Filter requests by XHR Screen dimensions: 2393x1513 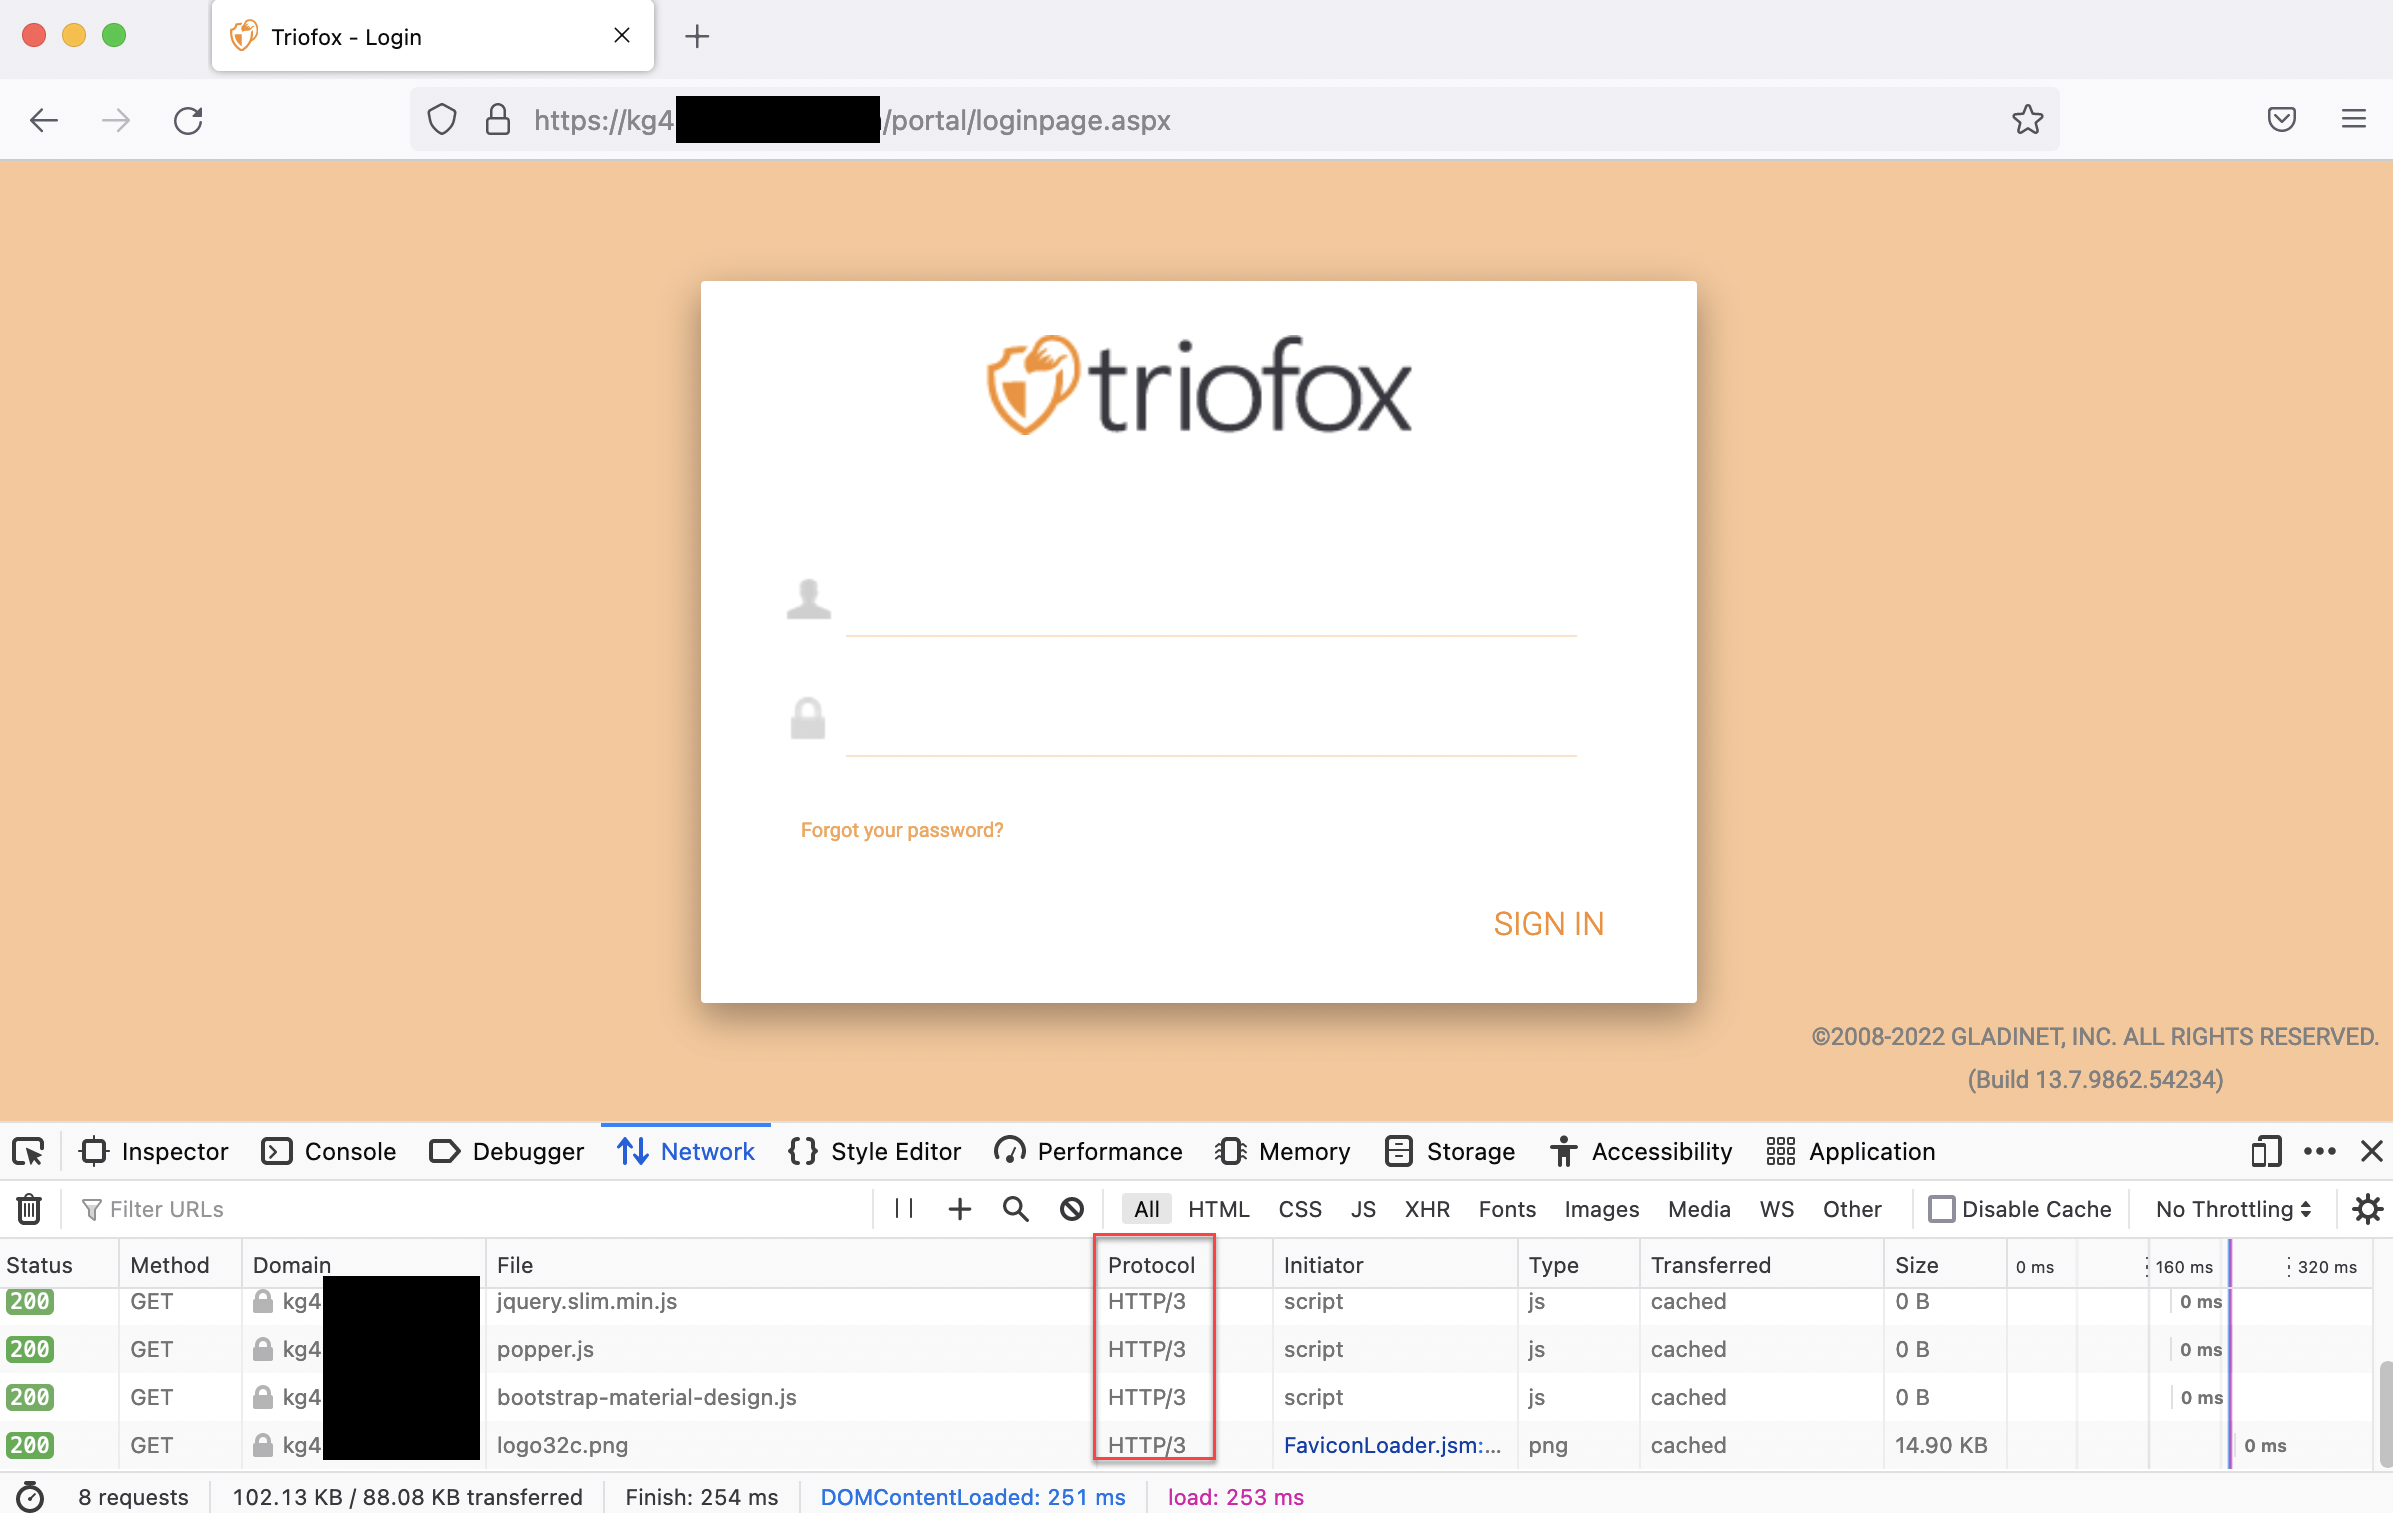coord(1427,1209)
